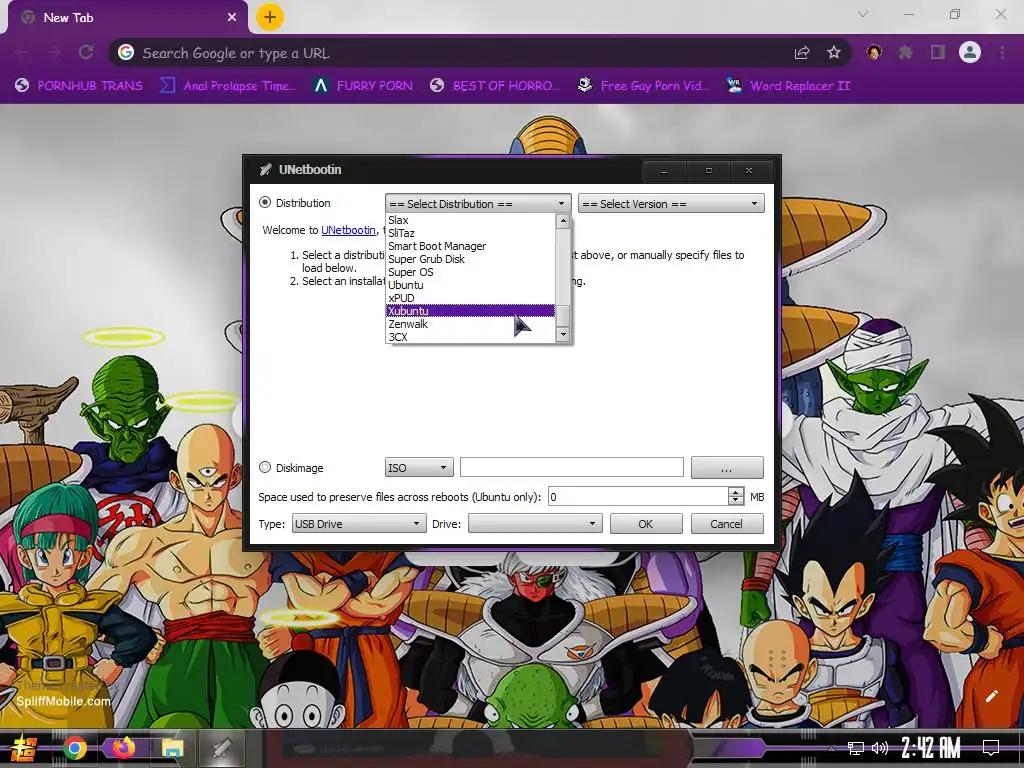Click the disk image path field
Image resolution: width=1024 pixels, height=768 pixels.
(x=571, y=467)
